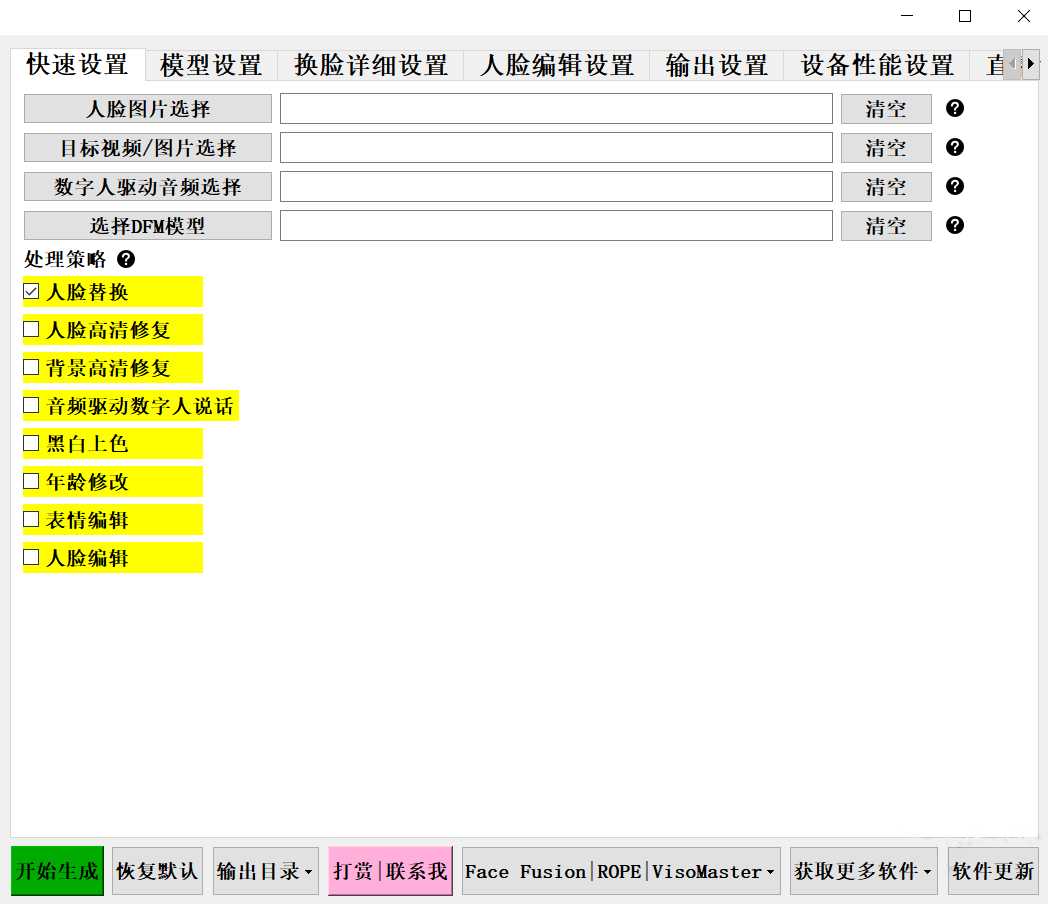
Task: Open the 获取更多软件 dropdown menu
Action: tap(862, 871)
